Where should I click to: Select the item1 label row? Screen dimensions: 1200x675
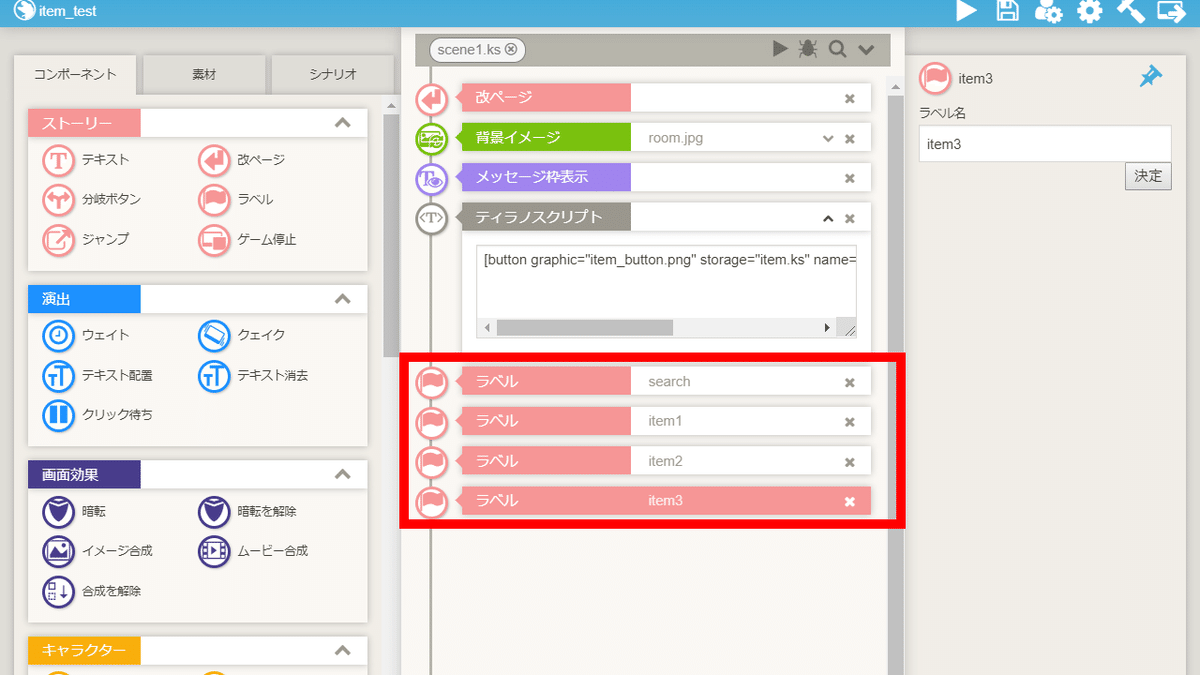(x=666, y=421)
